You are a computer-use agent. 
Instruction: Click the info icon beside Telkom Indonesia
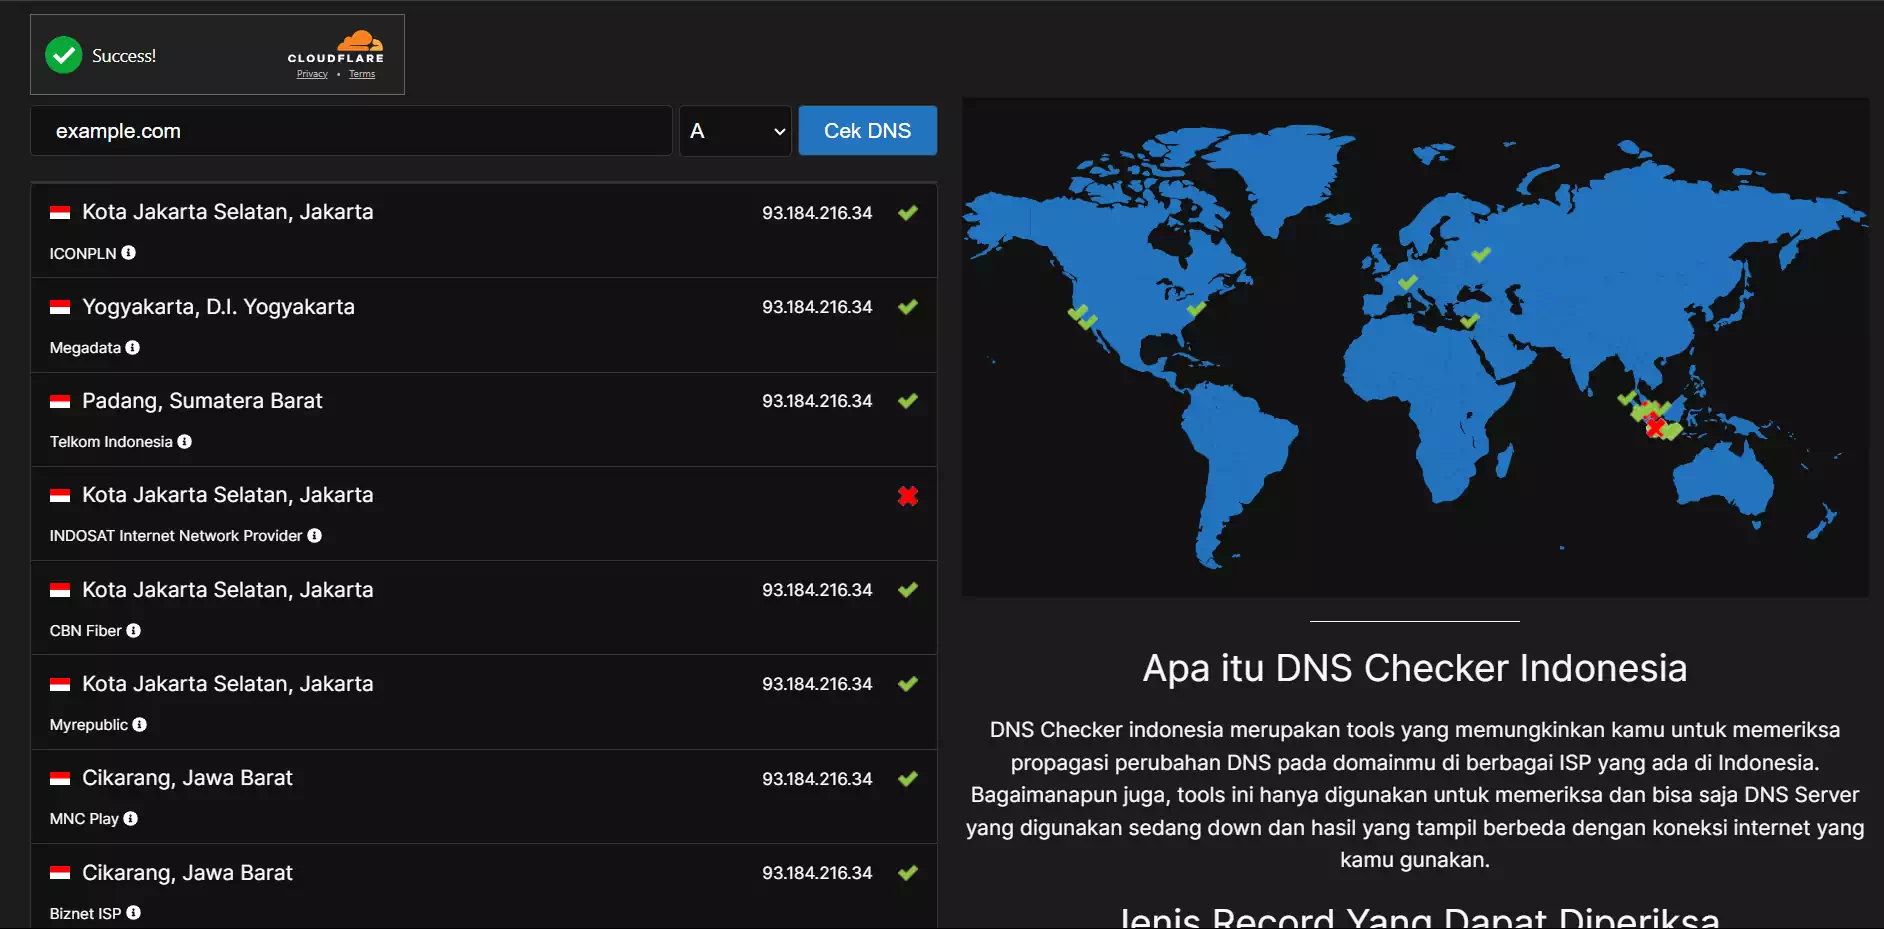pyautogui.click(x=185, y=441)
